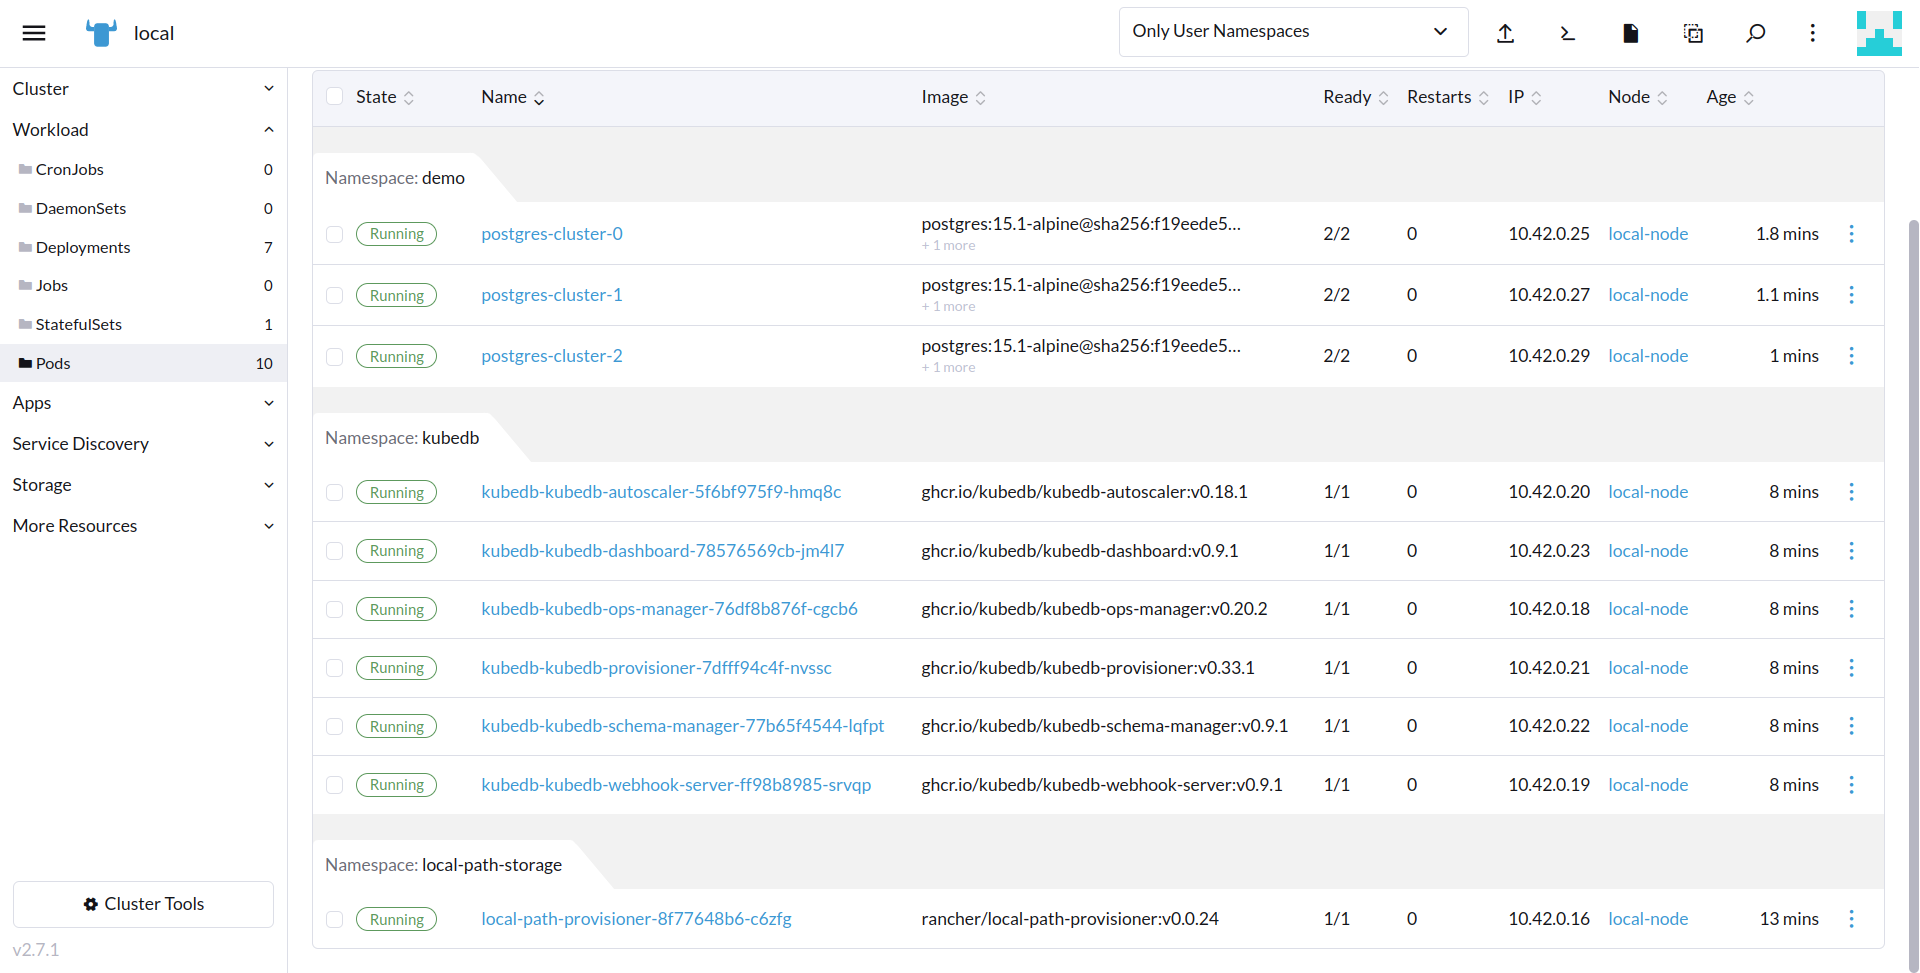Select the checkbox for postgres-cluster-1

(334, 294)
